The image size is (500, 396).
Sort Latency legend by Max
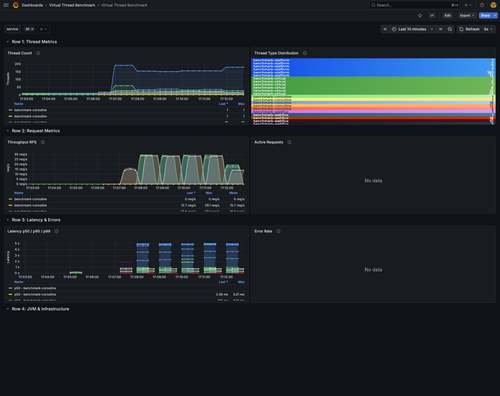[241, 282]
